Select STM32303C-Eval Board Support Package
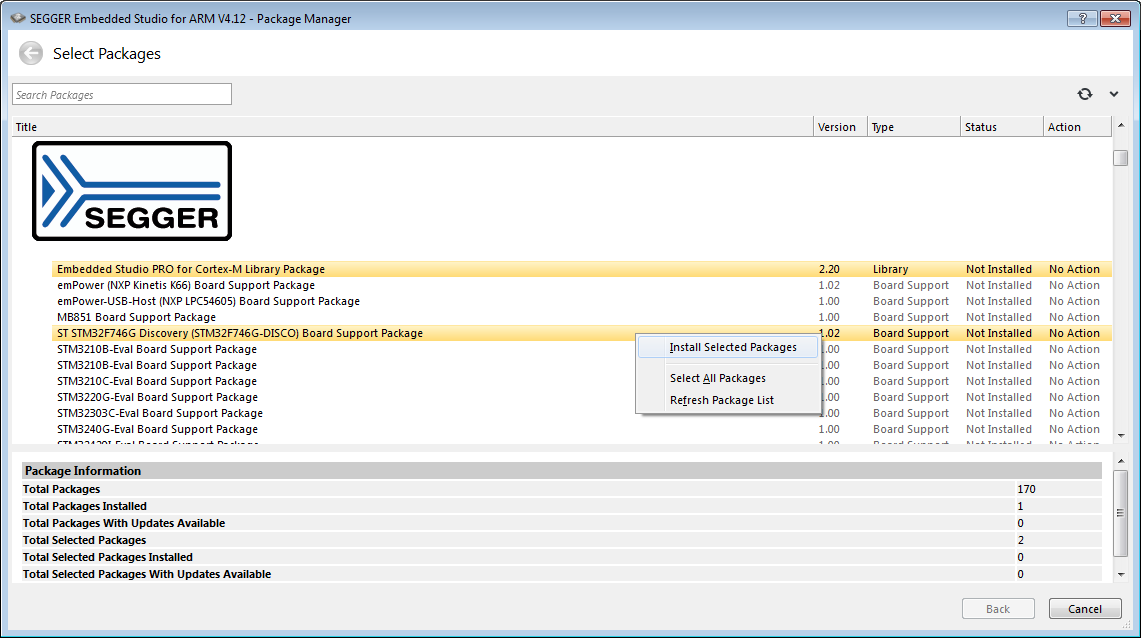1141x638 pixels. point(159,413)
